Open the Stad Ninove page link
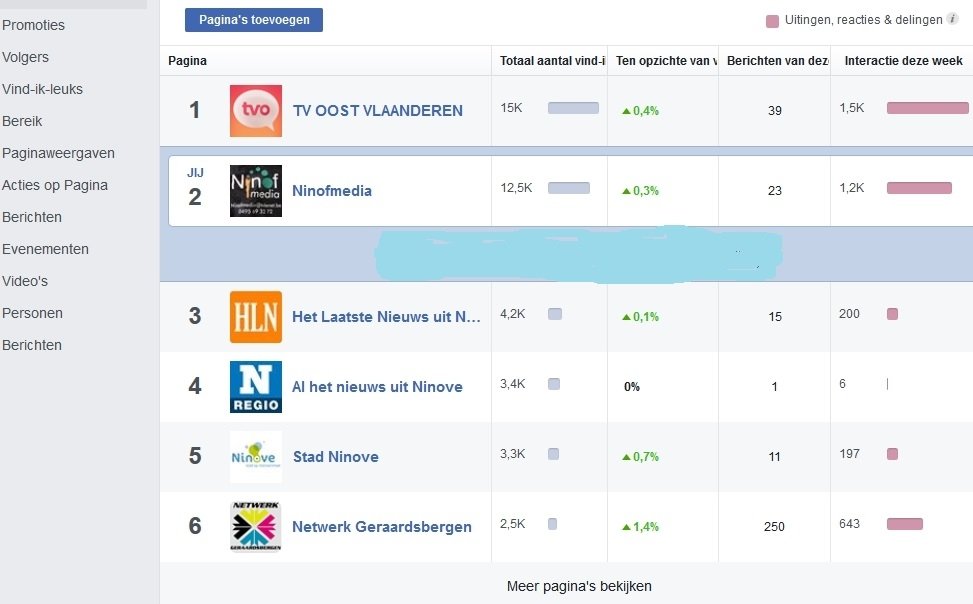Viewport: 973px width, 604px height. (335, 456)
